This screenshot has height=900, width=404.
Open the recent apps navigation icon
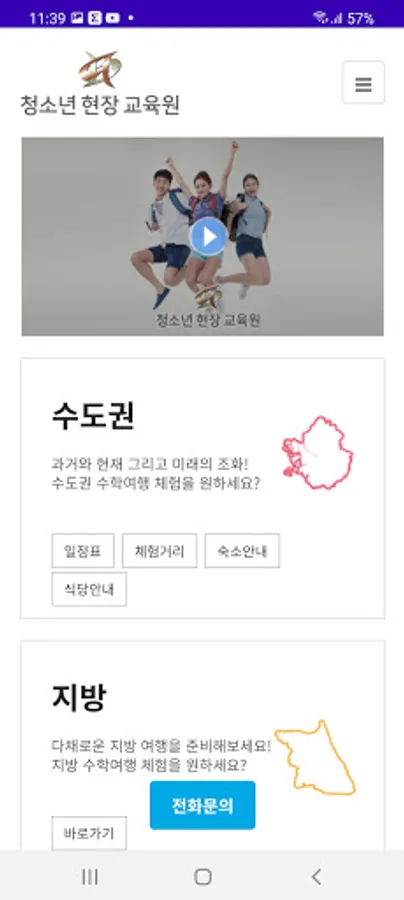point(90,876)
